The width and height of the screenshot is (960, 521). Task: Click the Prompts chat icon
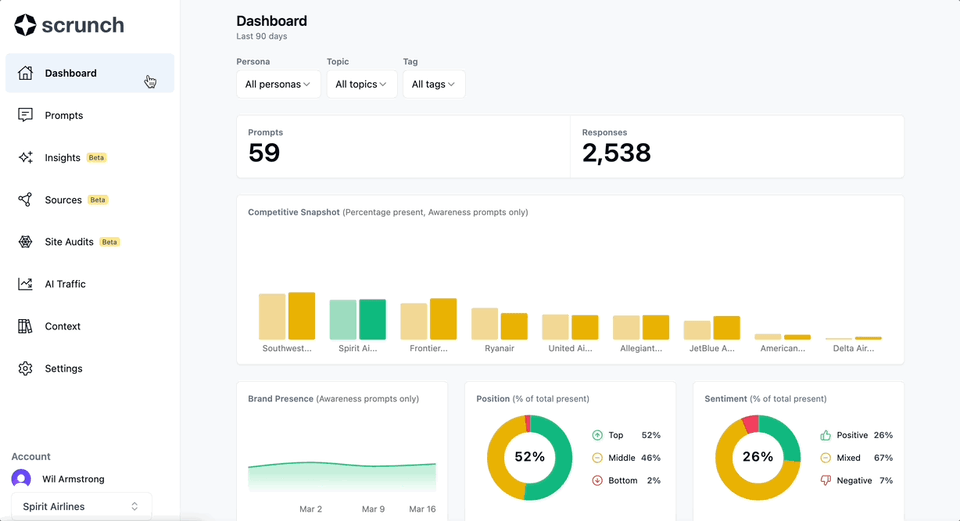(25, 115)
